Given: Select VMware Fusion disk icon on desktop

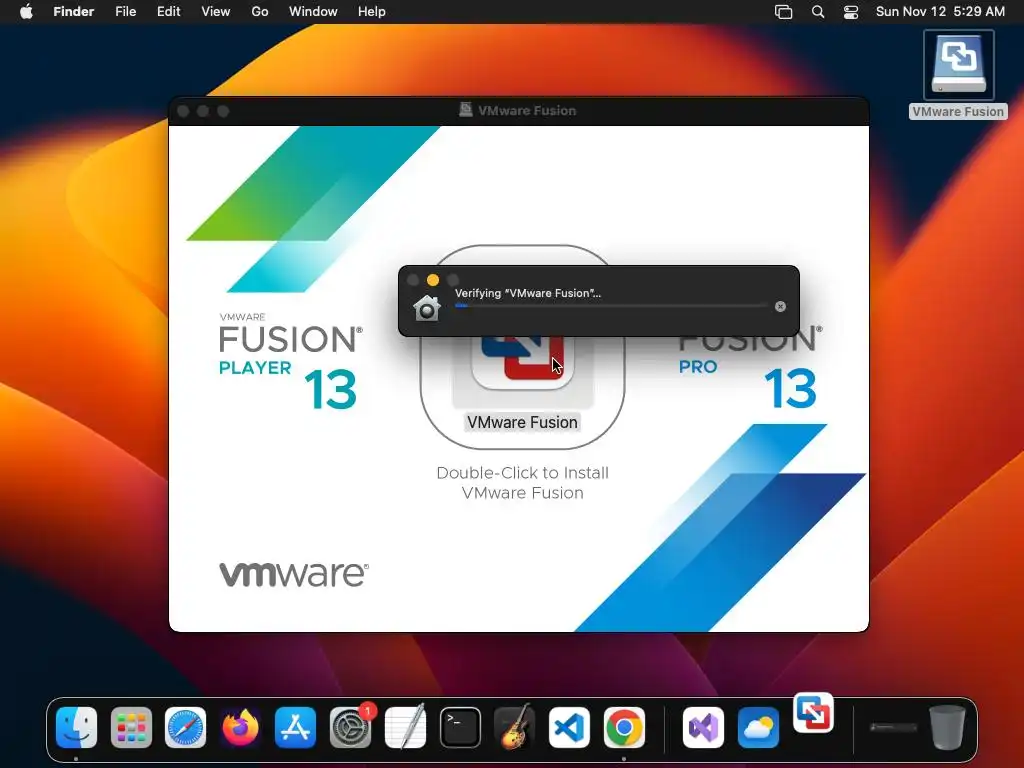Looking at the screenshot, I should click(x=958, y=65).
